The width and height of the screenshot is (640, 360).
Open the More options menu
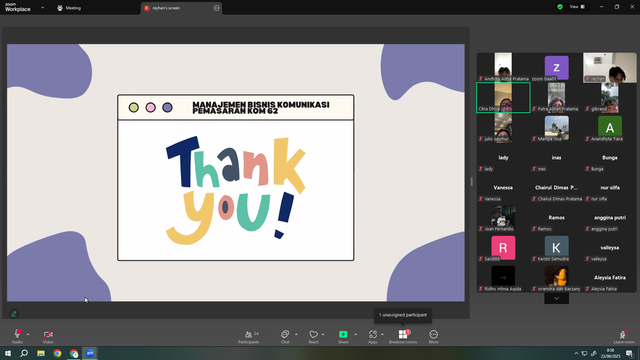[x=433, y=337]
